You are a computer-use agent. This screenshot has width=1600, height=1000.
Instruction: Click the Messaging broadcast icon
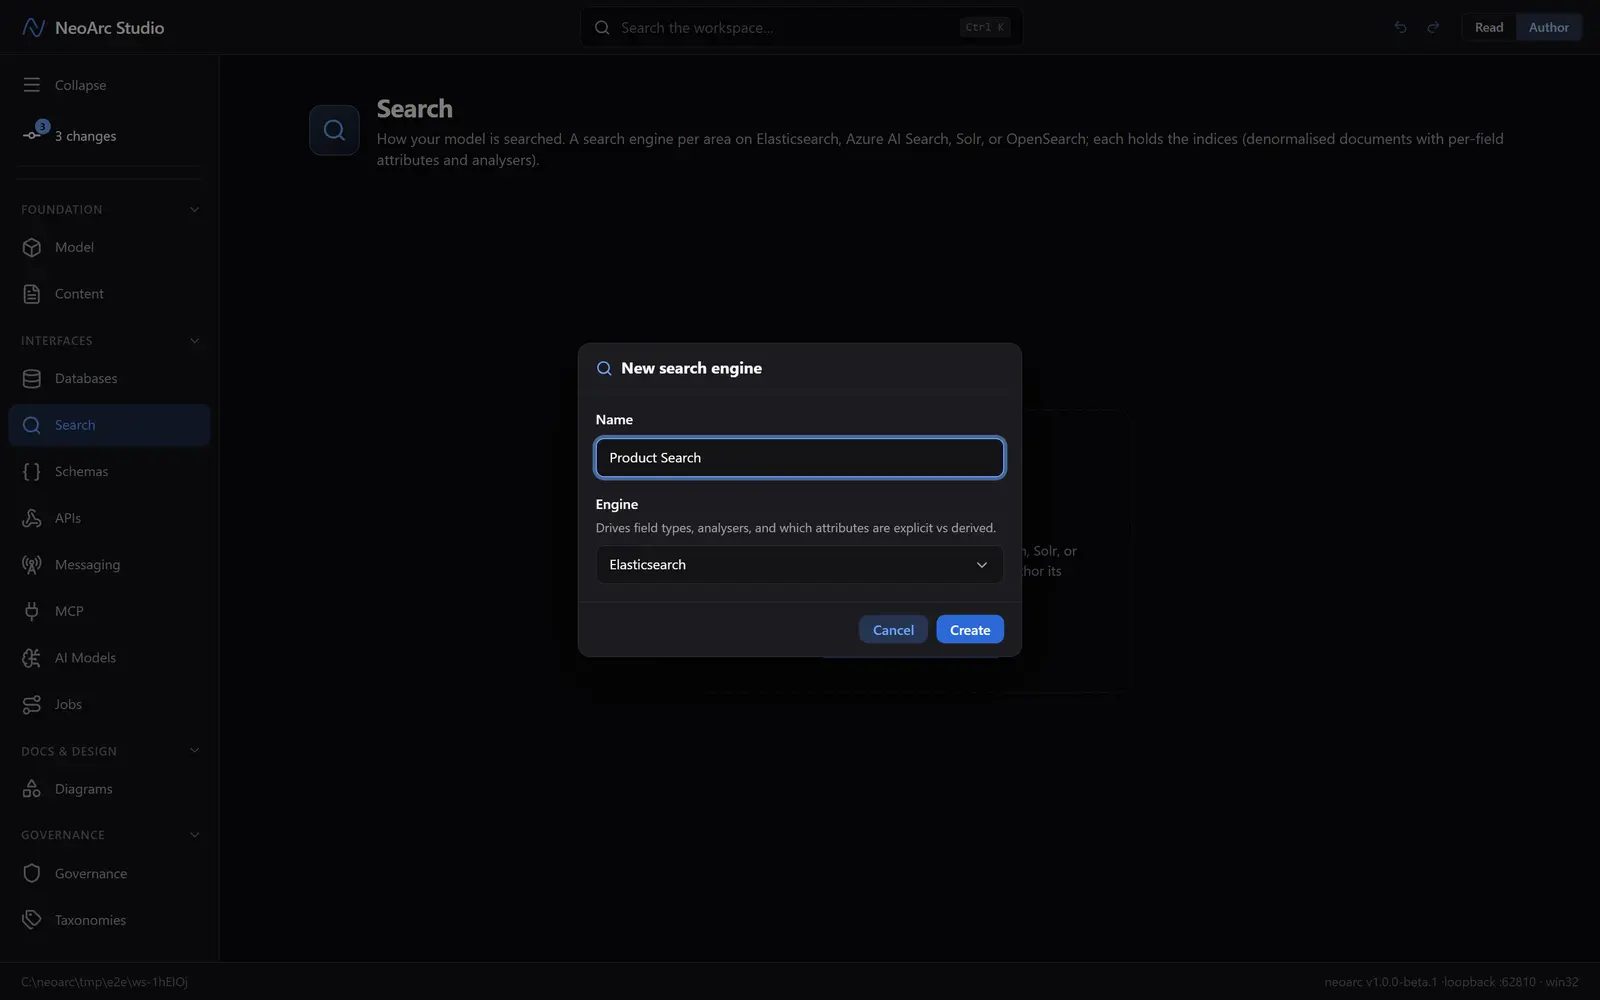pyautogui.click(x=32, y=565)
